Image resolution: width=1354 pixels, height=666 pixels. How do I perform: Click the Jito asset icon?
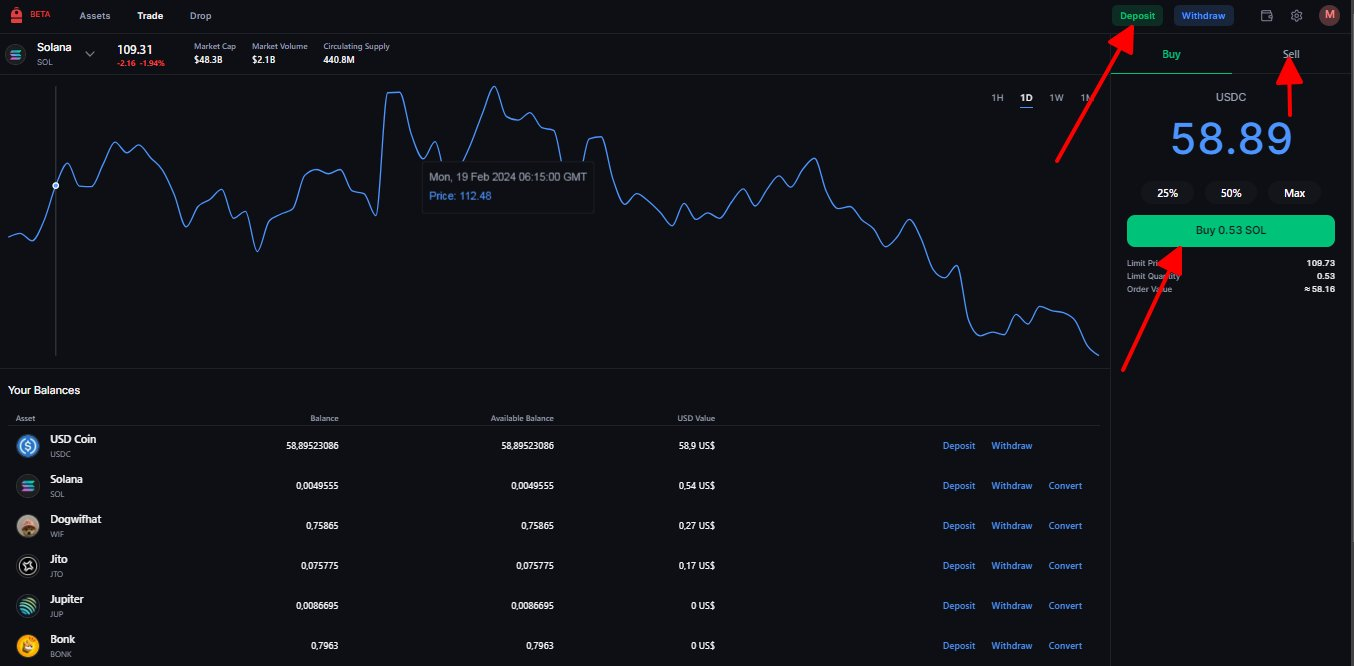pyautogui.click(x=27, y=566)
